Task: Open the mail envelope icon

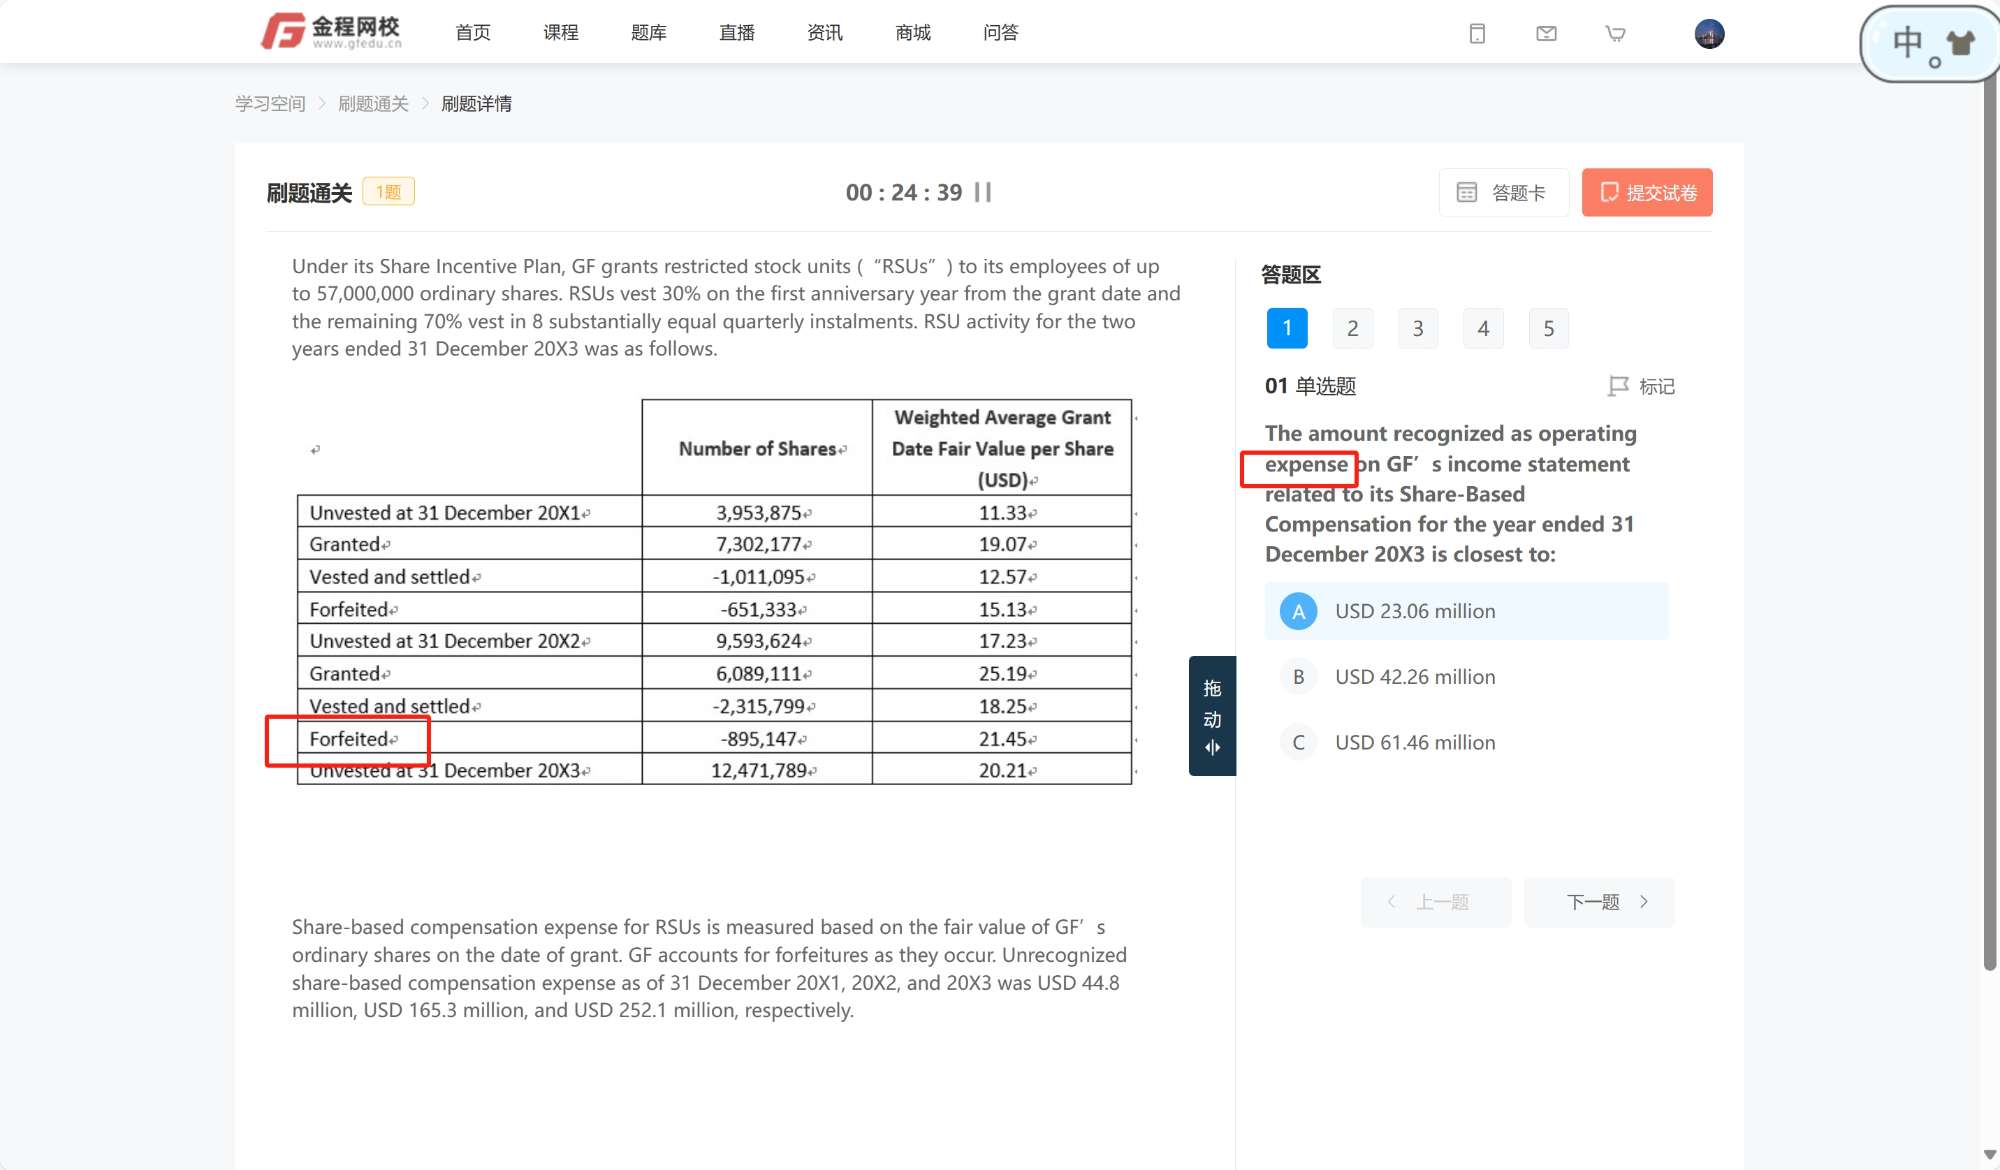Action: click(1546, 34)
